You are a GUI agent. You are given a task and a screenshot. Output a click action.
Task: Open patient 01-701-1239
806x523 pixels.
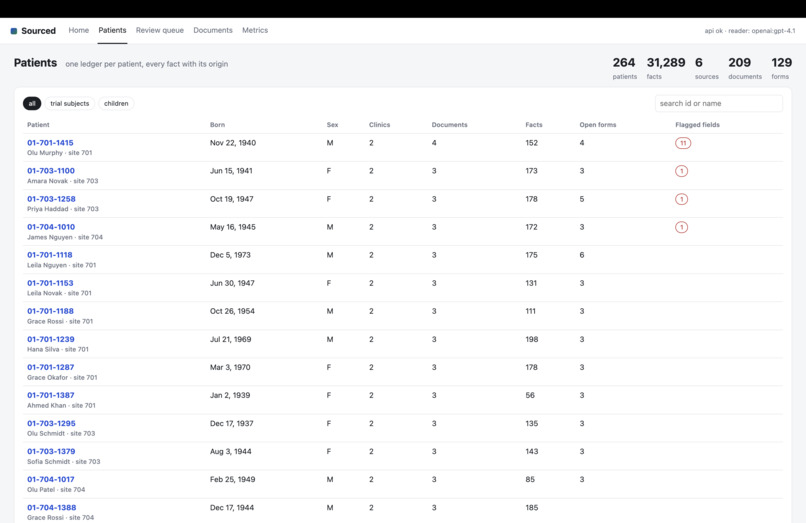51,339
